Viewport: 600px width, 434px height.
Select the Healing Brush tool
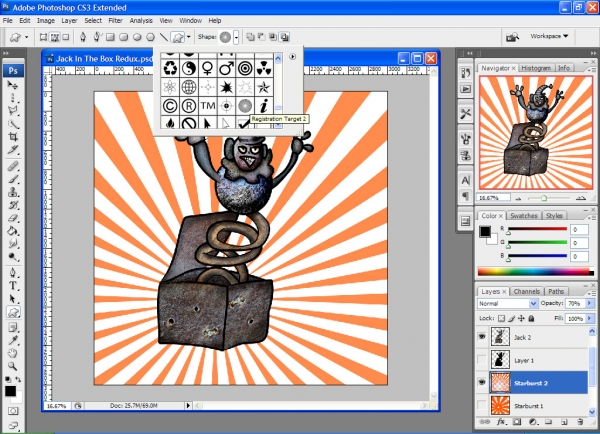[x=13, y=166]
